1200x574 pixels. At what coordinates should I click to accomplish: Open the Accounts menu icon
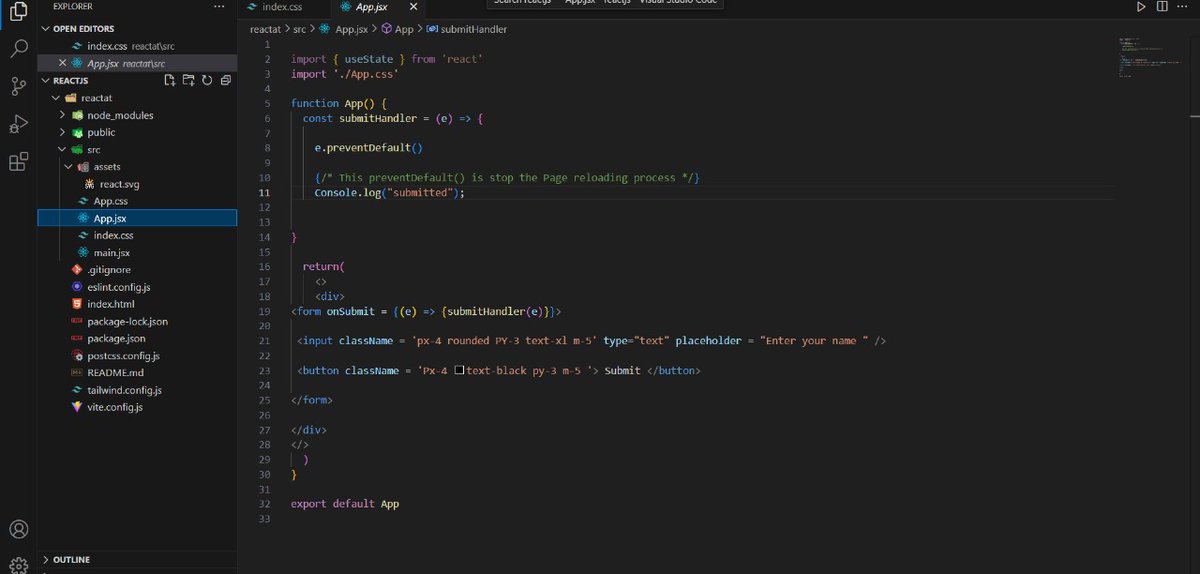[x=18, y=529]
